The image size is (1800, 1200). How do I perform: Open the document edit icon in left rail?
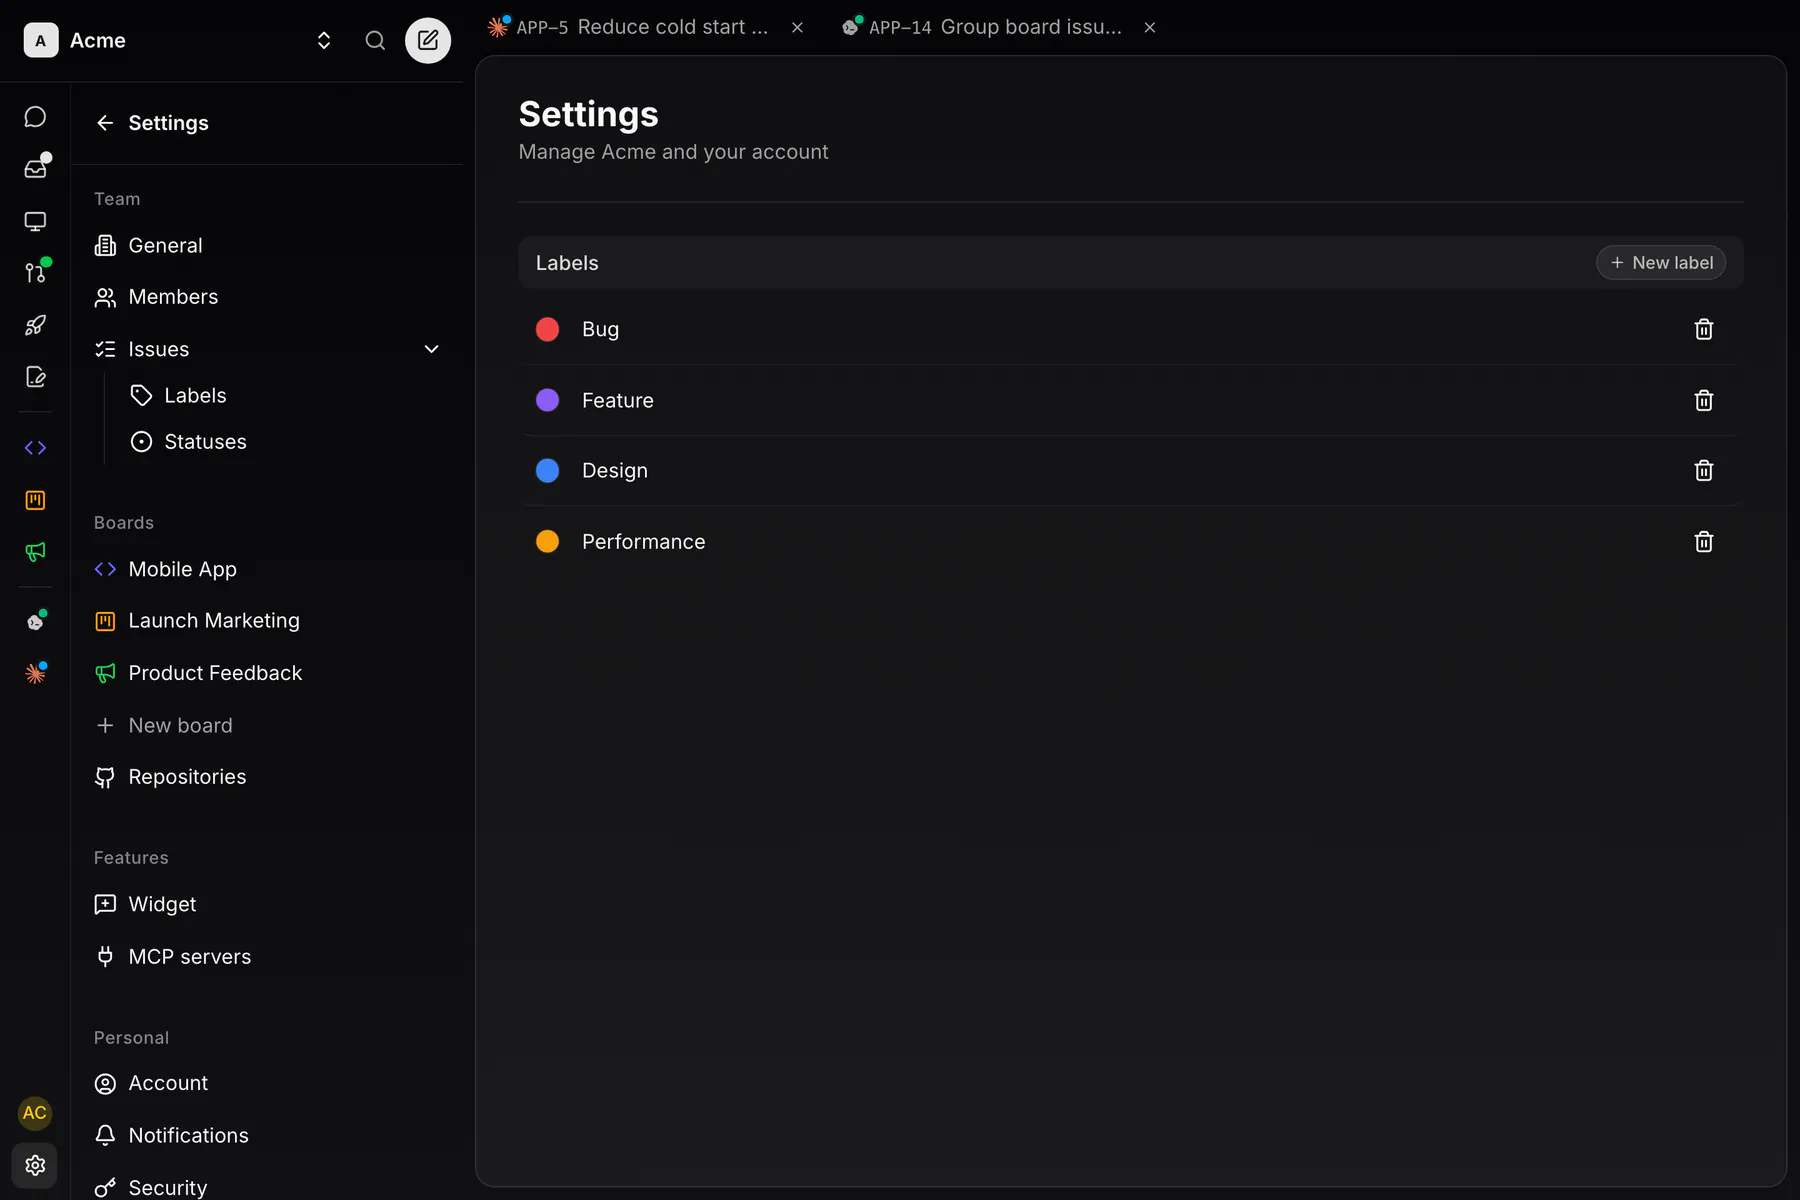click(x=35, y=377)
